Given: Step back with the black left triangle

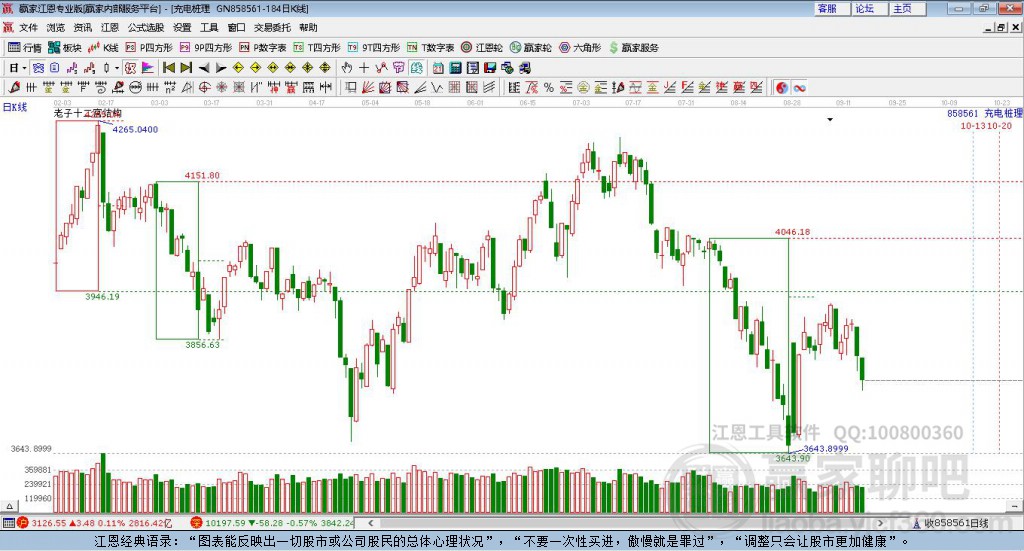Looking at the screenshot, I should point(204,68).
